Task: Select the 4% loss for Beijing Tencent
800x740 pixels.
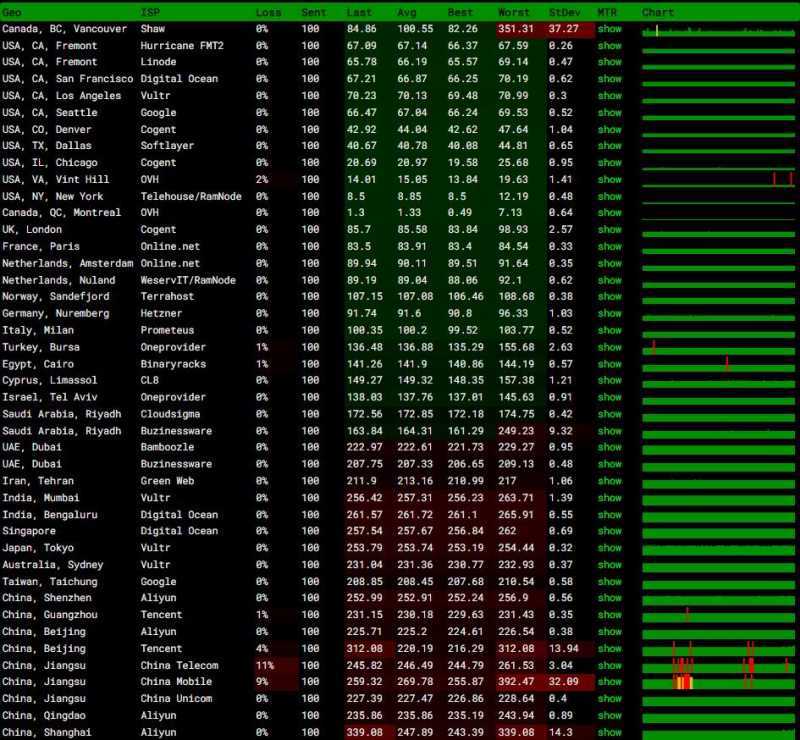Action: tap(262, 649)
